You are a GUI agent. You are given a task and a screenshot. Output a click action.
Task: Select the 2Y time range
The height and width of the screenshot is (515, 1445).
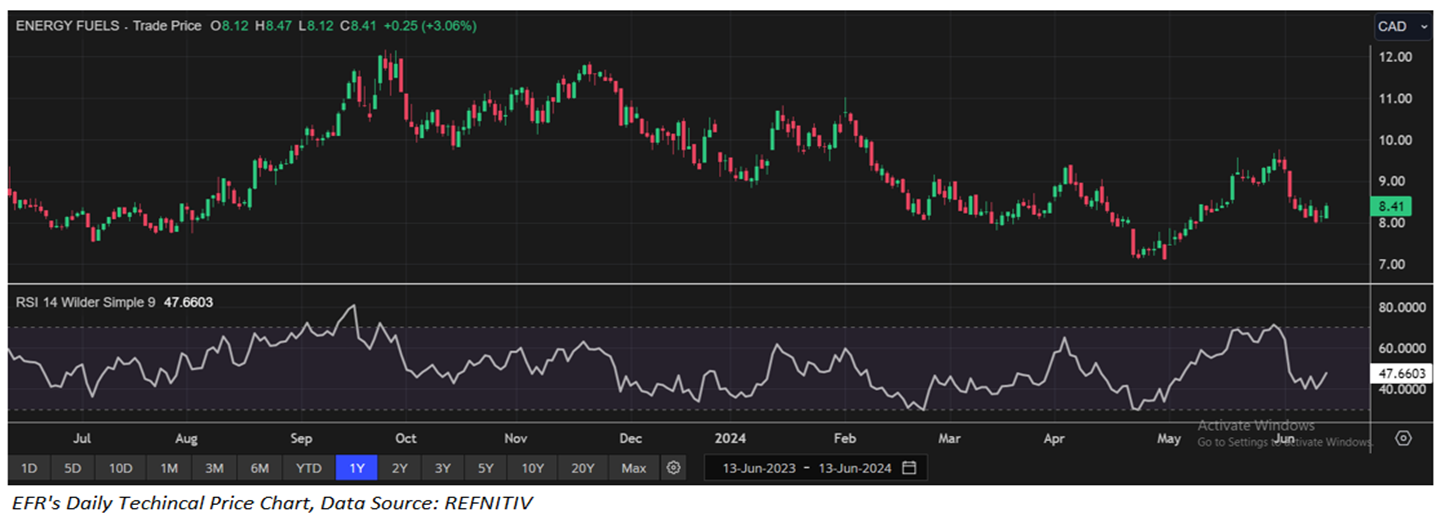click(399, 468)
